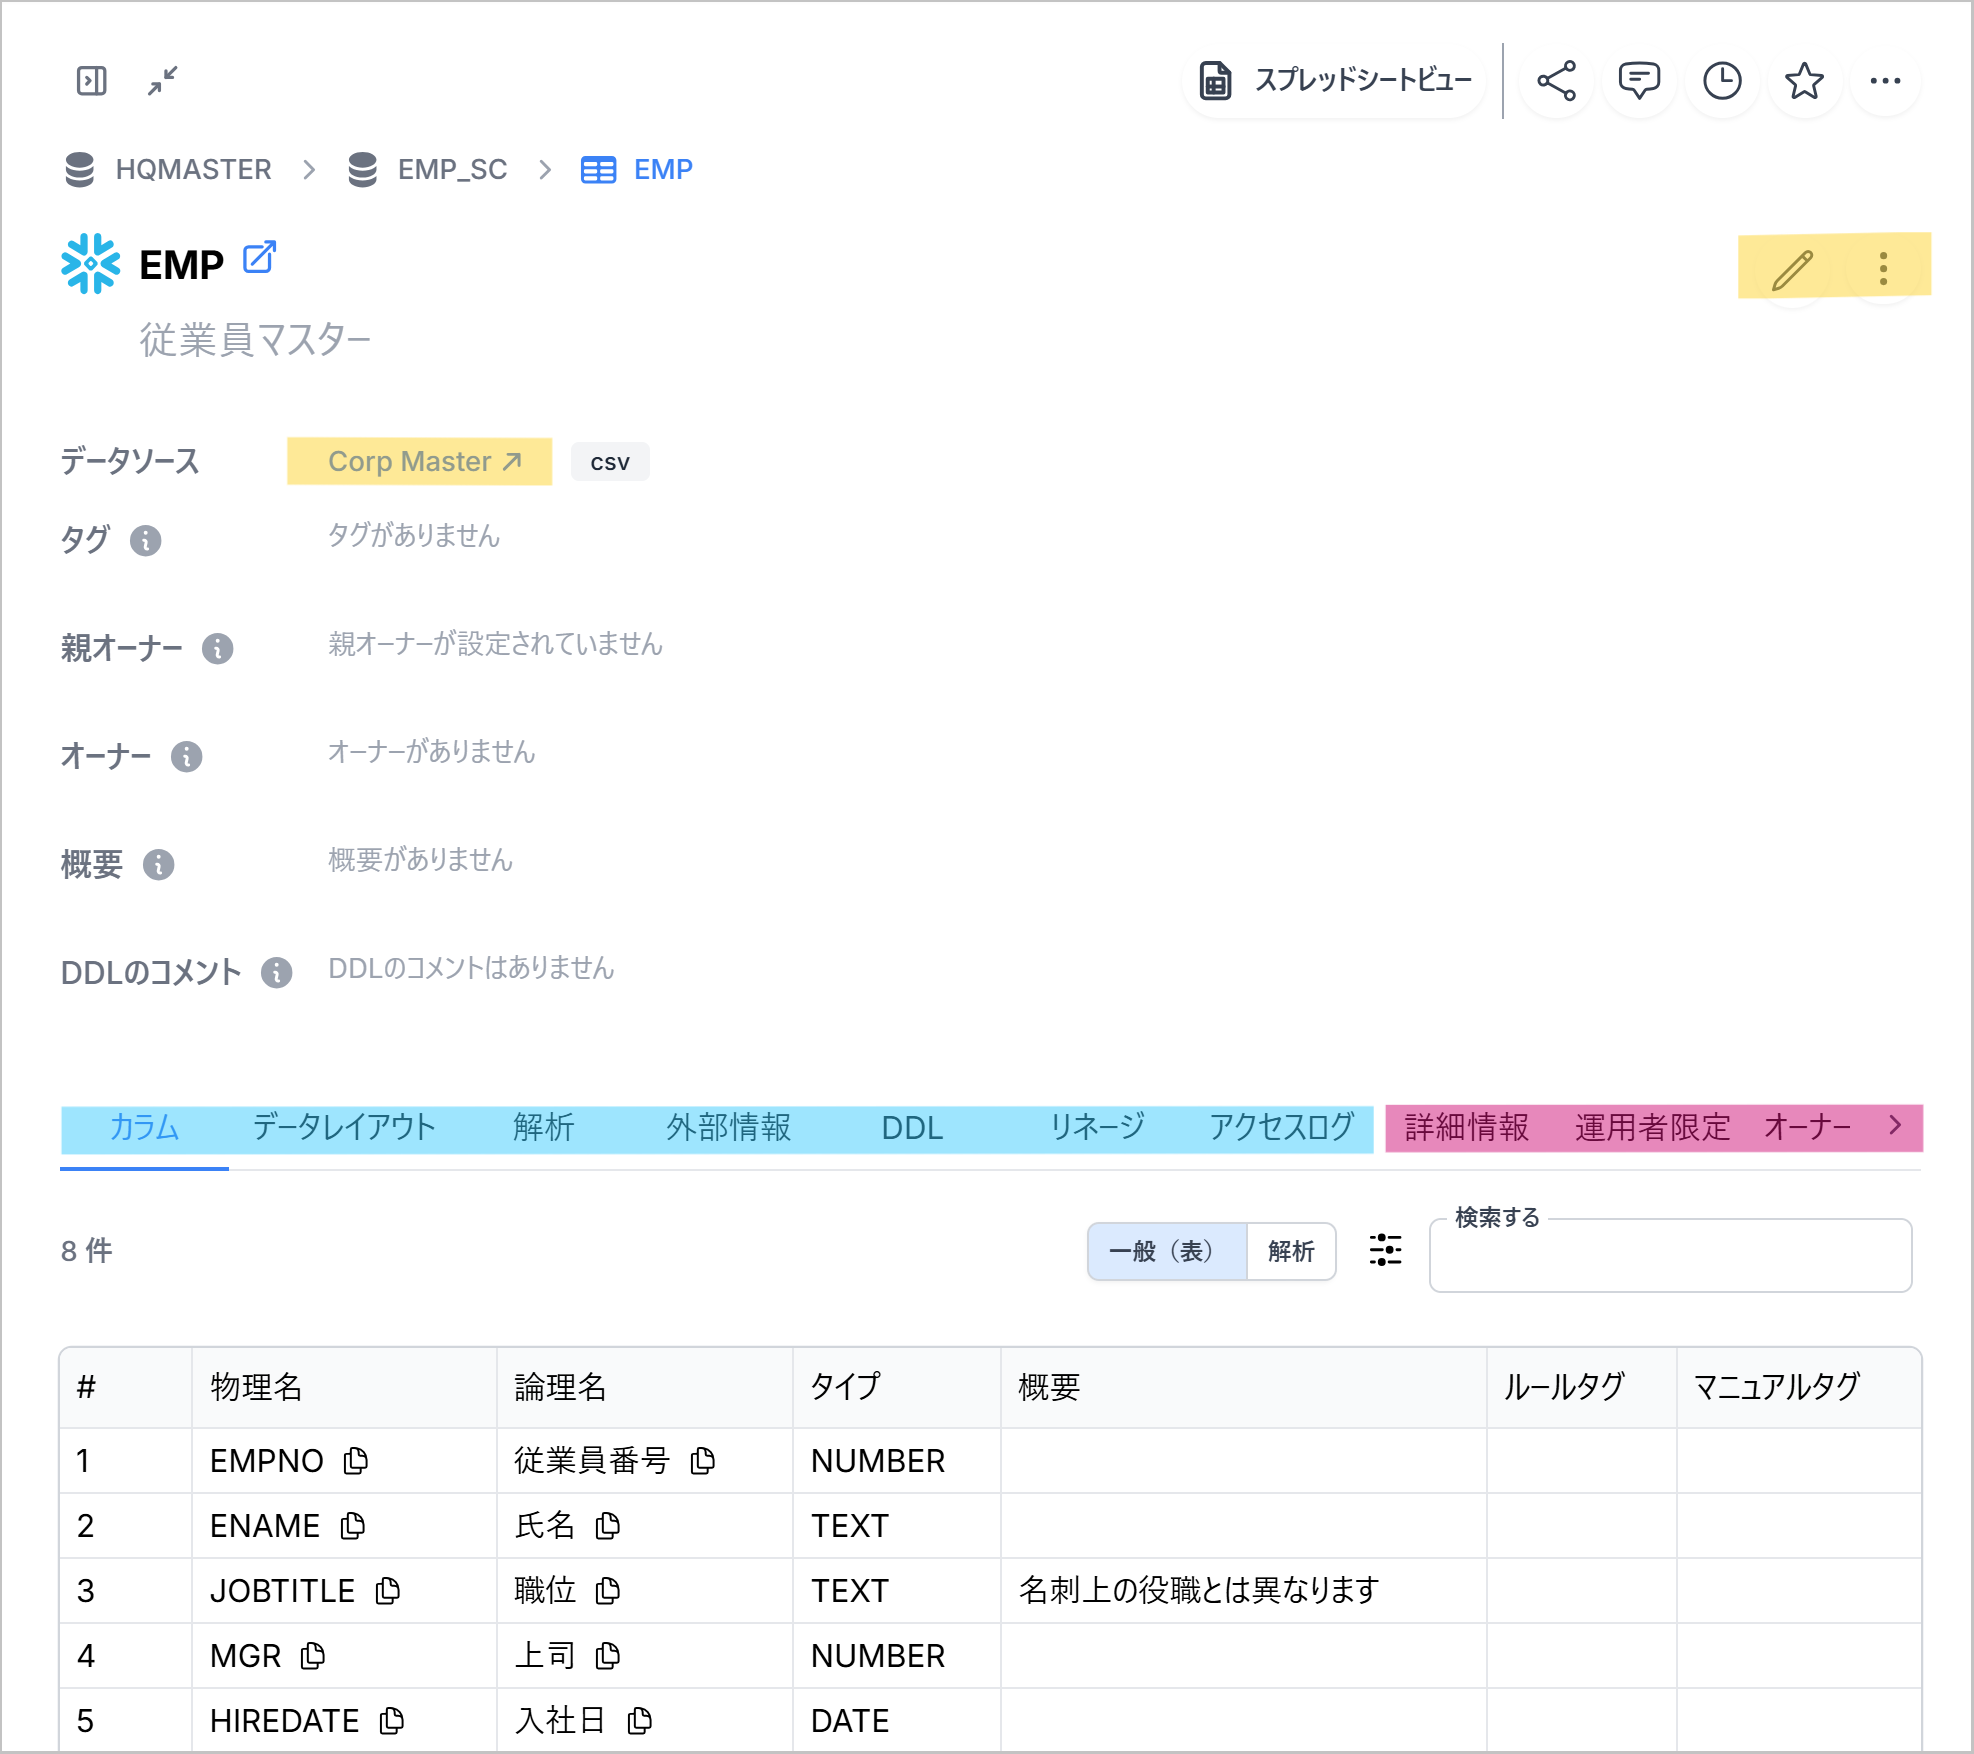The image size is (1974, 1754).
Task: Open the オーナー tab
Action: click(x=1808, y=1129)
